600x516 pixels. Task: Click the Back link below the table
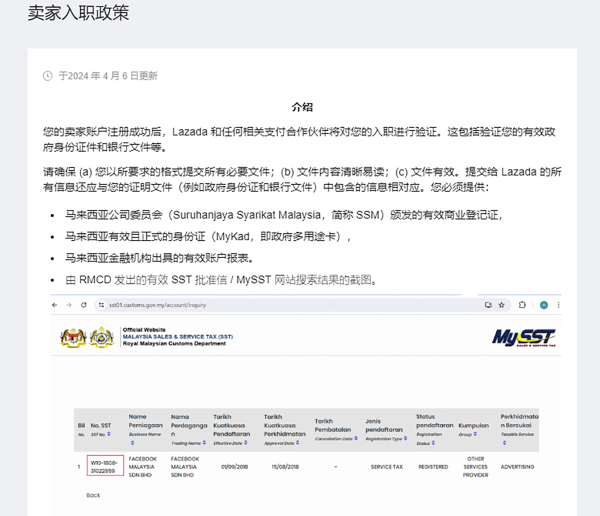pos(93,495)
